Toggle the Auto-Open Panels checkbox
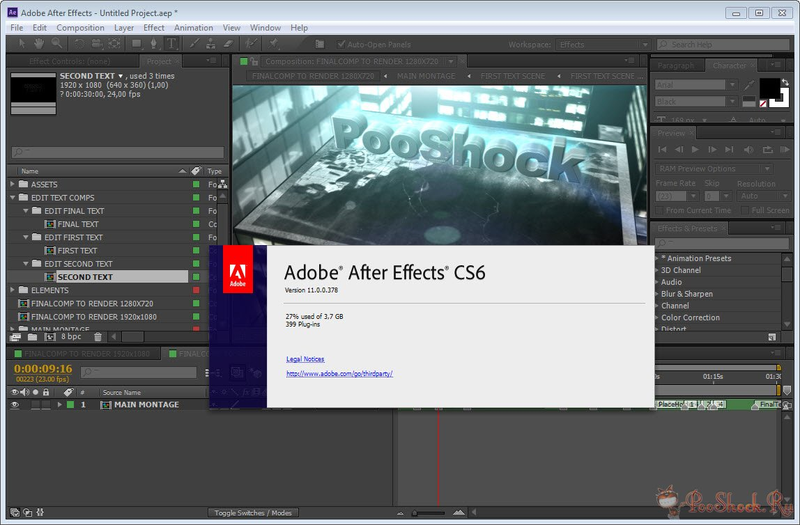This screenshot has width=800, height=525. 341,44
